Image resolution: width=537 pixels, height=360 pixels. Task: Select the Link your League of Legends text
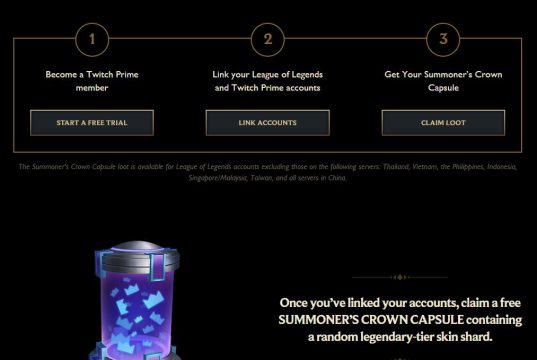(267, 74)
